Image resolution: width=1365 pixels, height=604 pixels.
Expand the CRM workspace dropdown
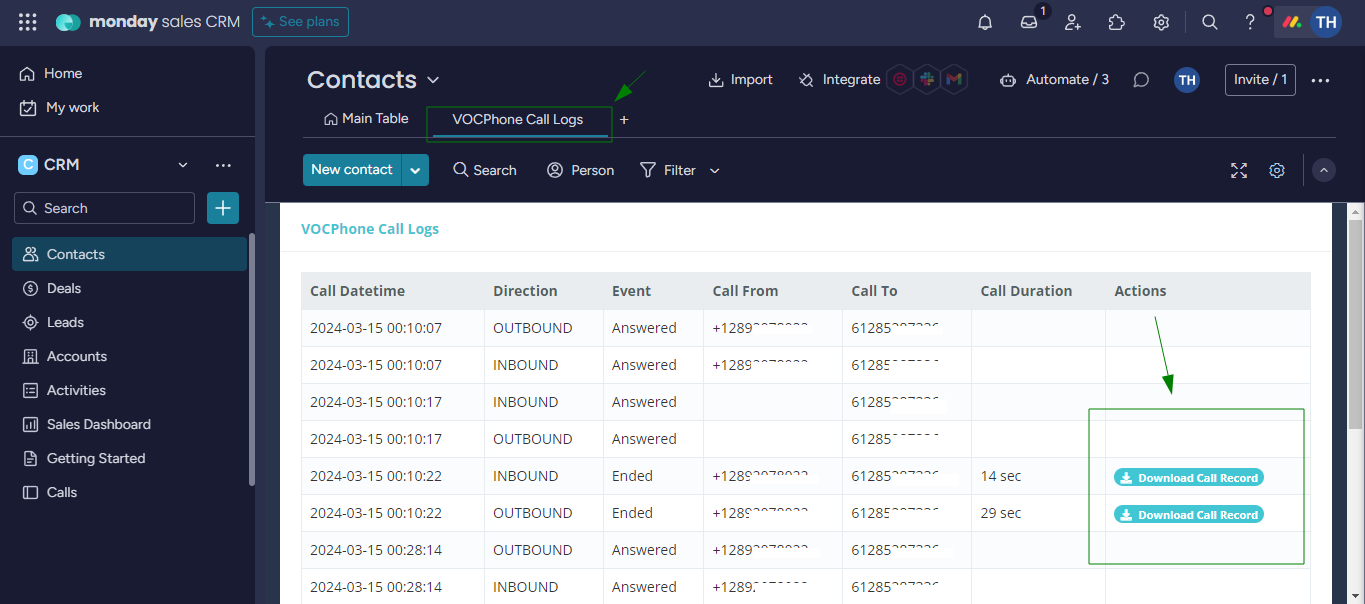coord(183,165)
